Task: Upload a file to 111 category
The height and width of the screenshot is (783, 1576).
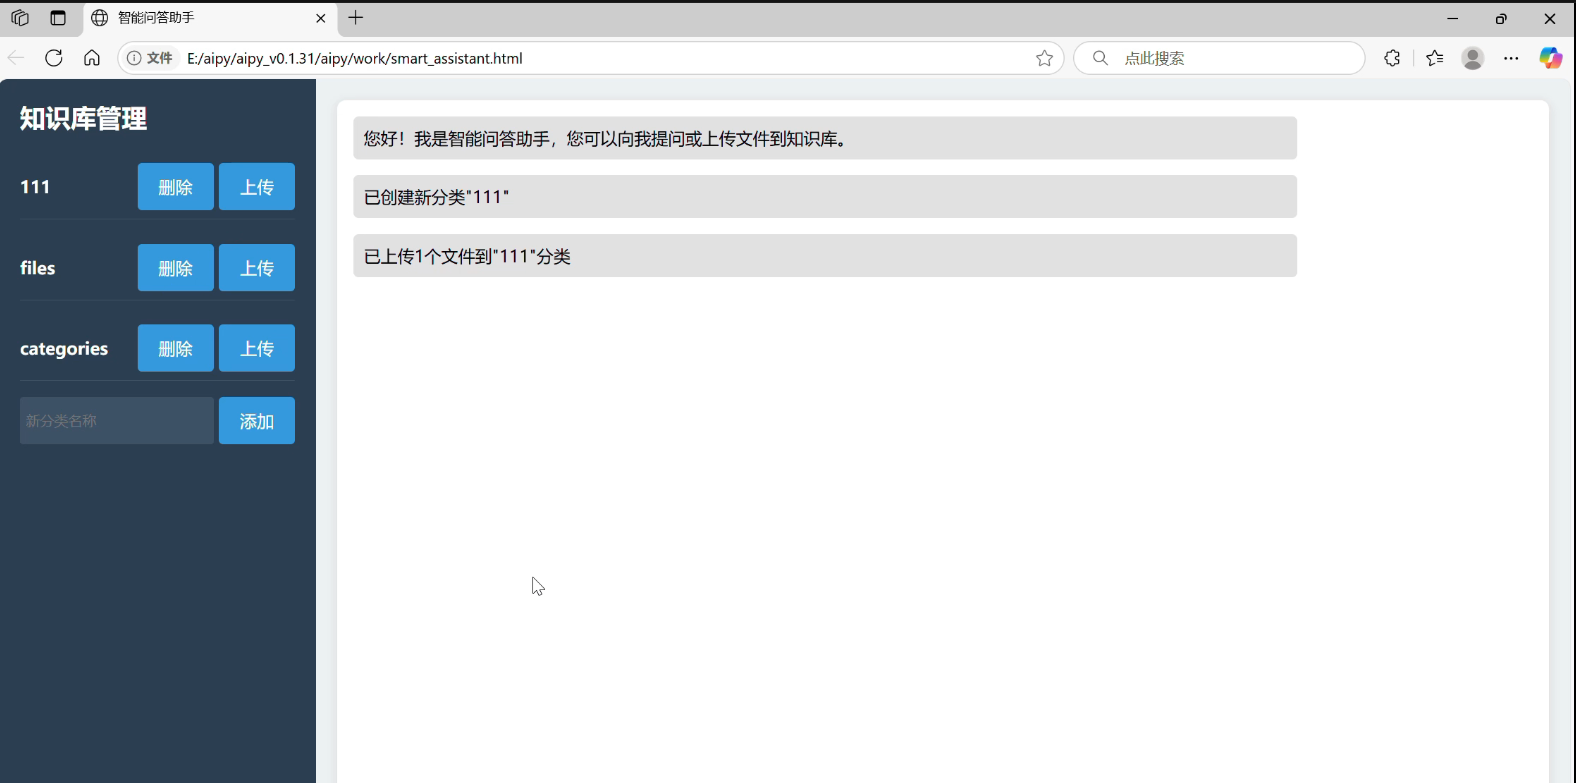Action: [257, 187]
